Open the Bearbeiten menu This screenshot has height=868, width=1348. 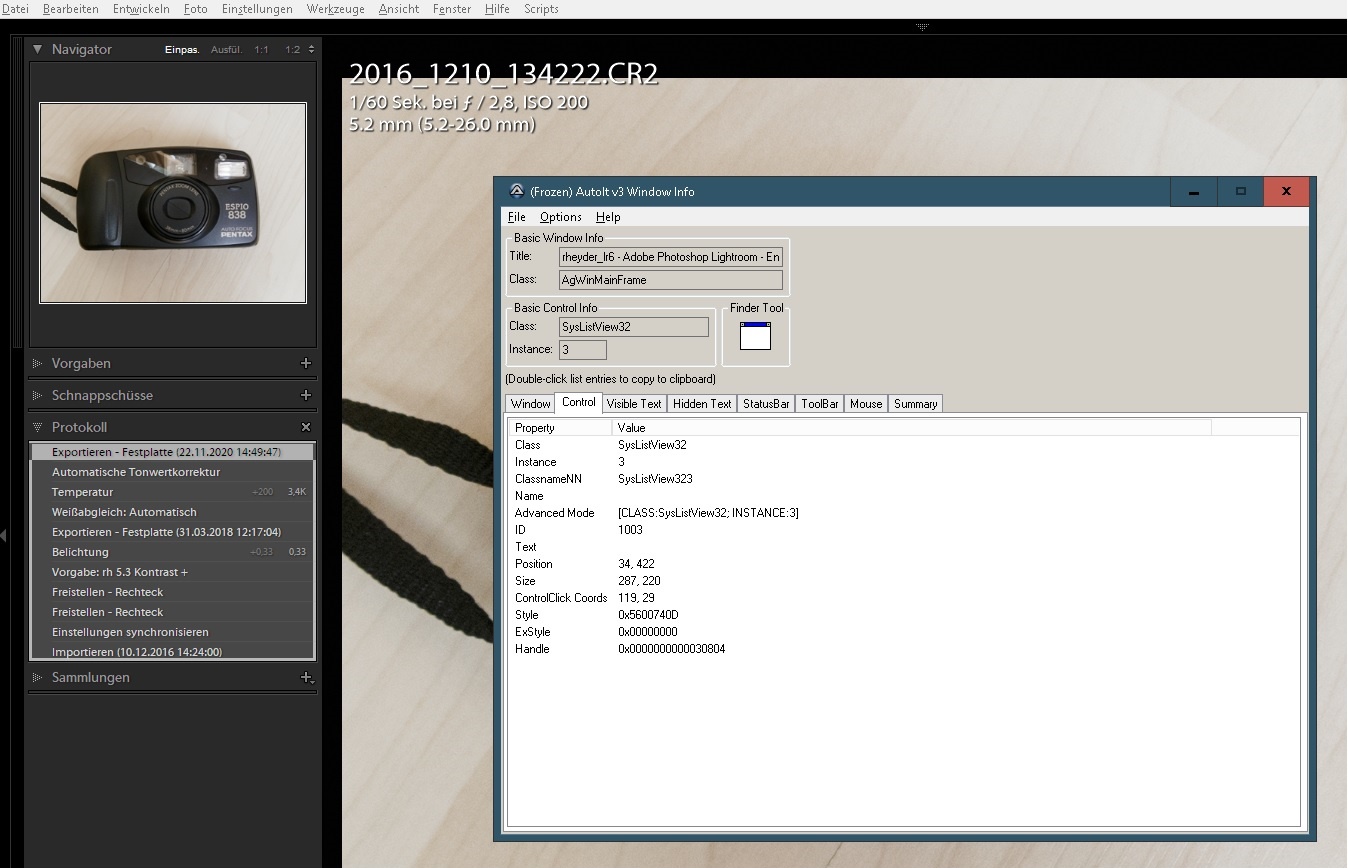71,9
